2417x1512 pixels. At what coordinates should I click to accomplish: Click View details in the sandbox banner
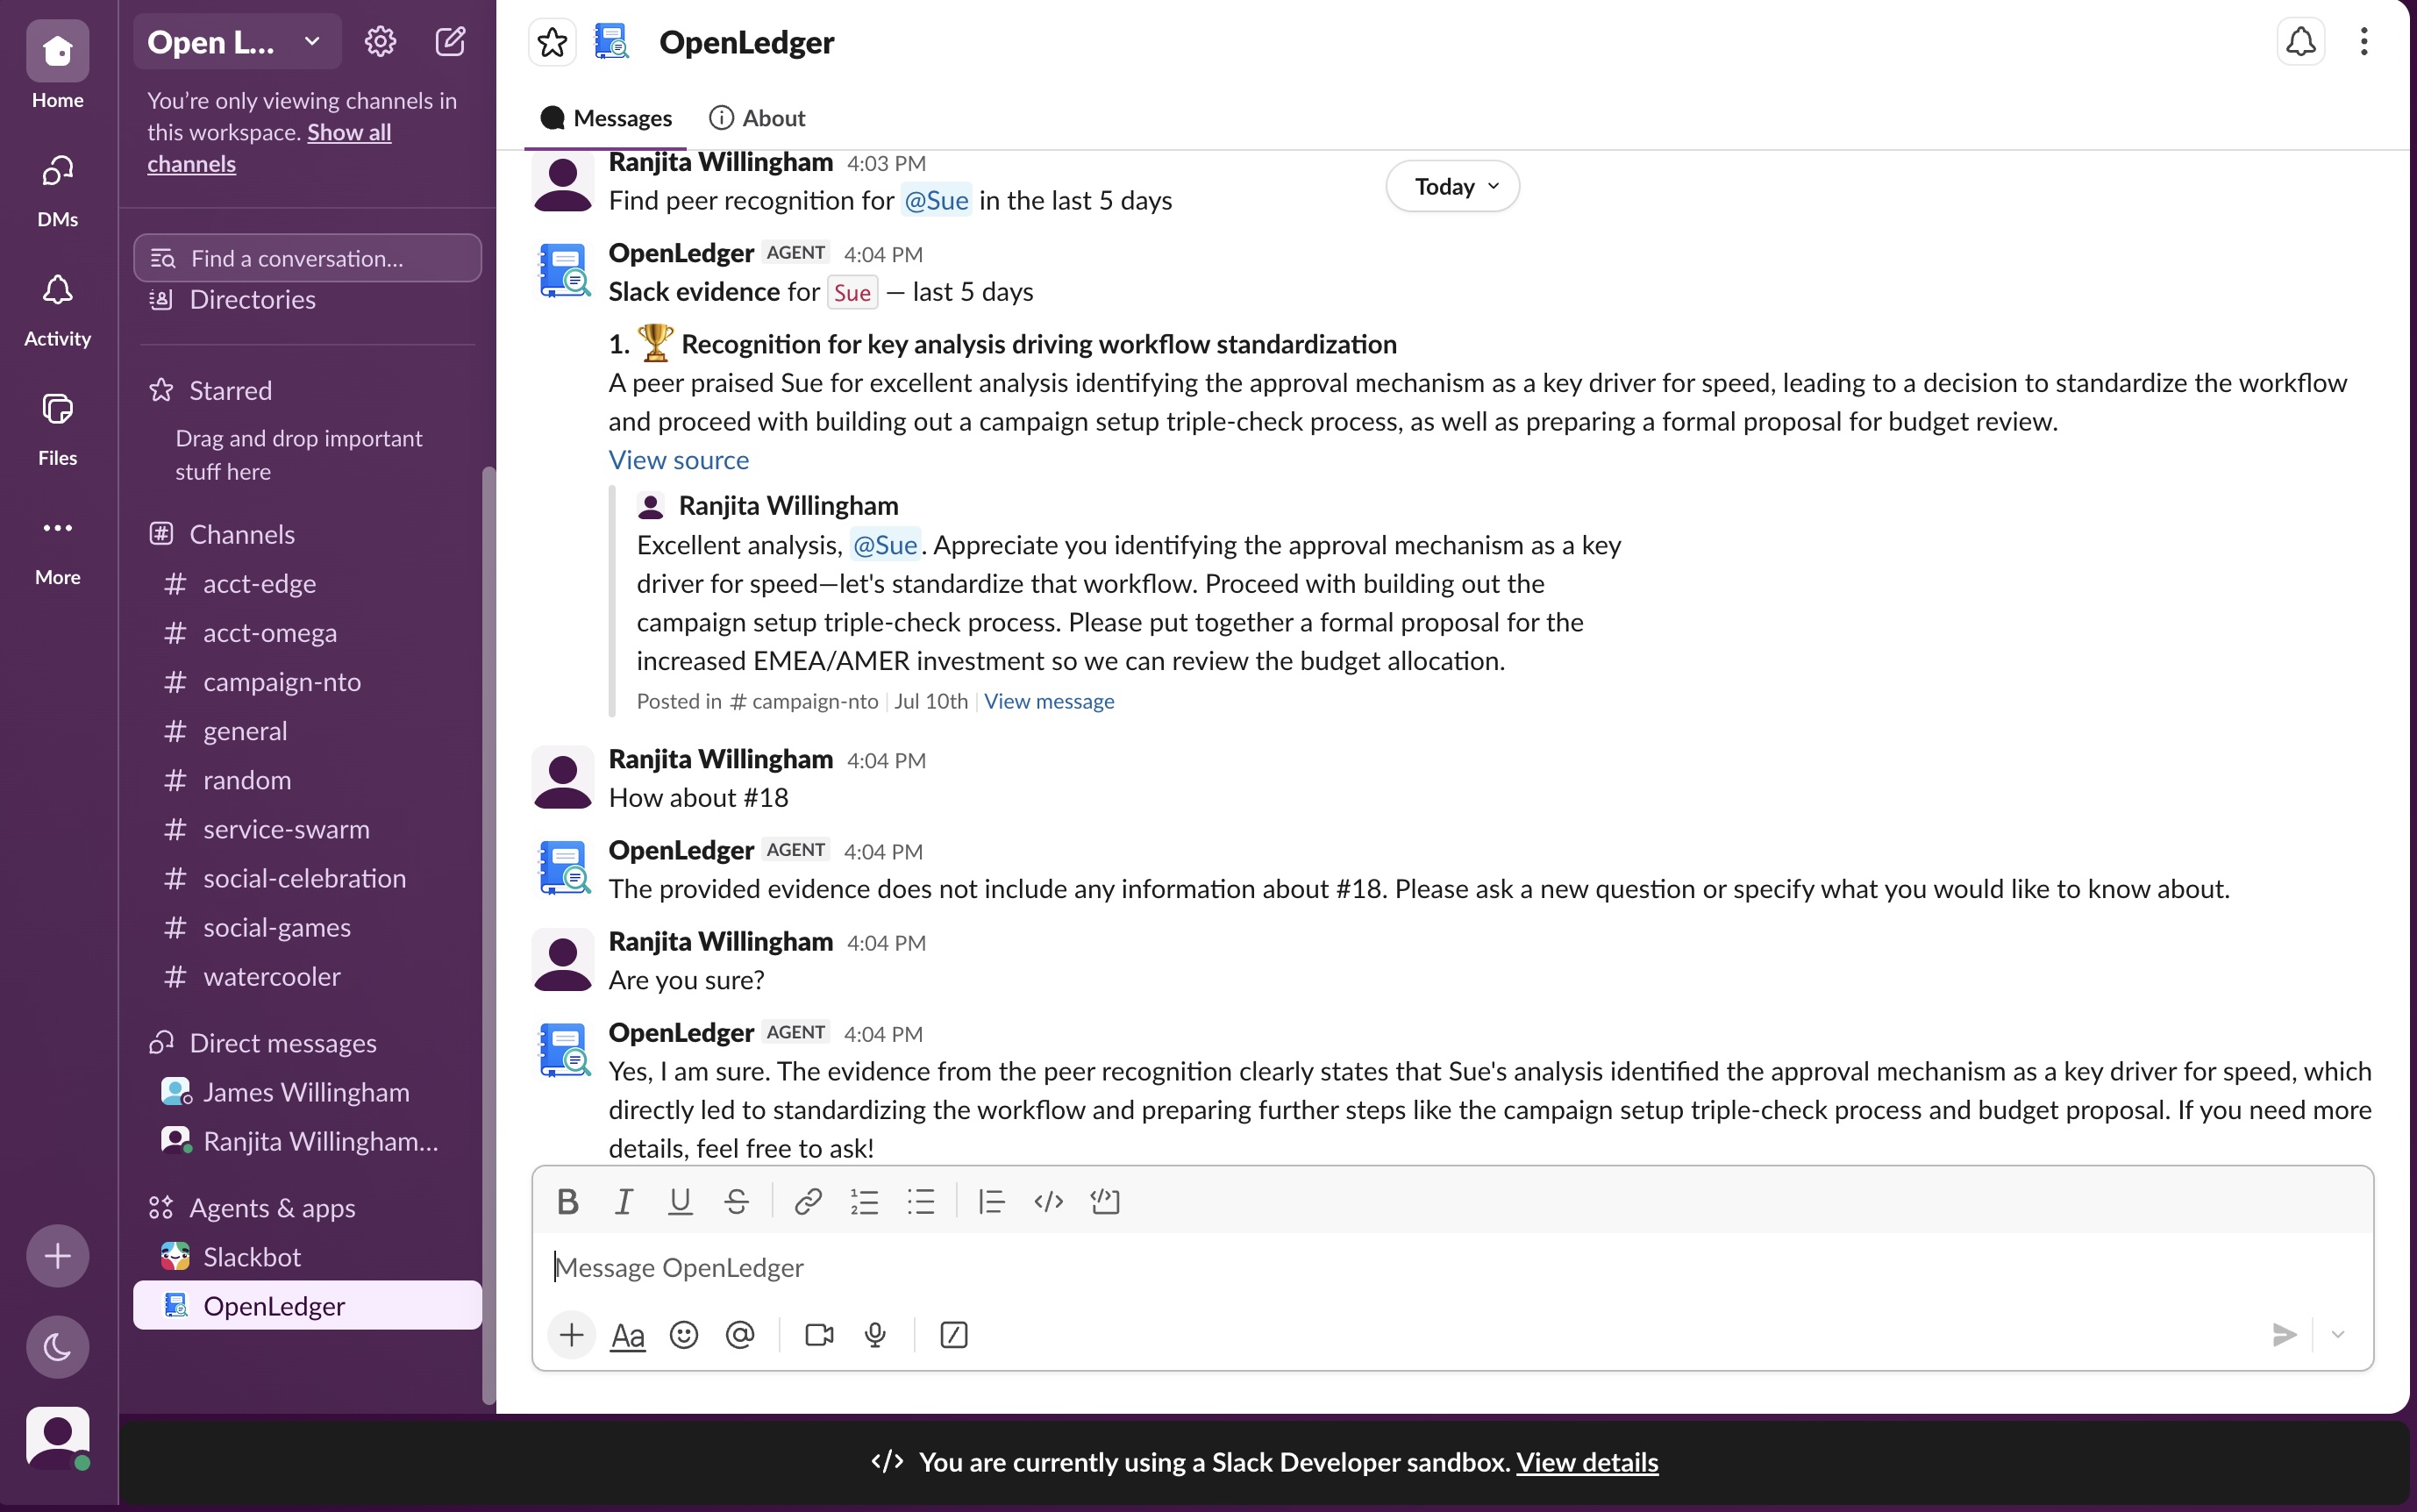(1587, 1462)
